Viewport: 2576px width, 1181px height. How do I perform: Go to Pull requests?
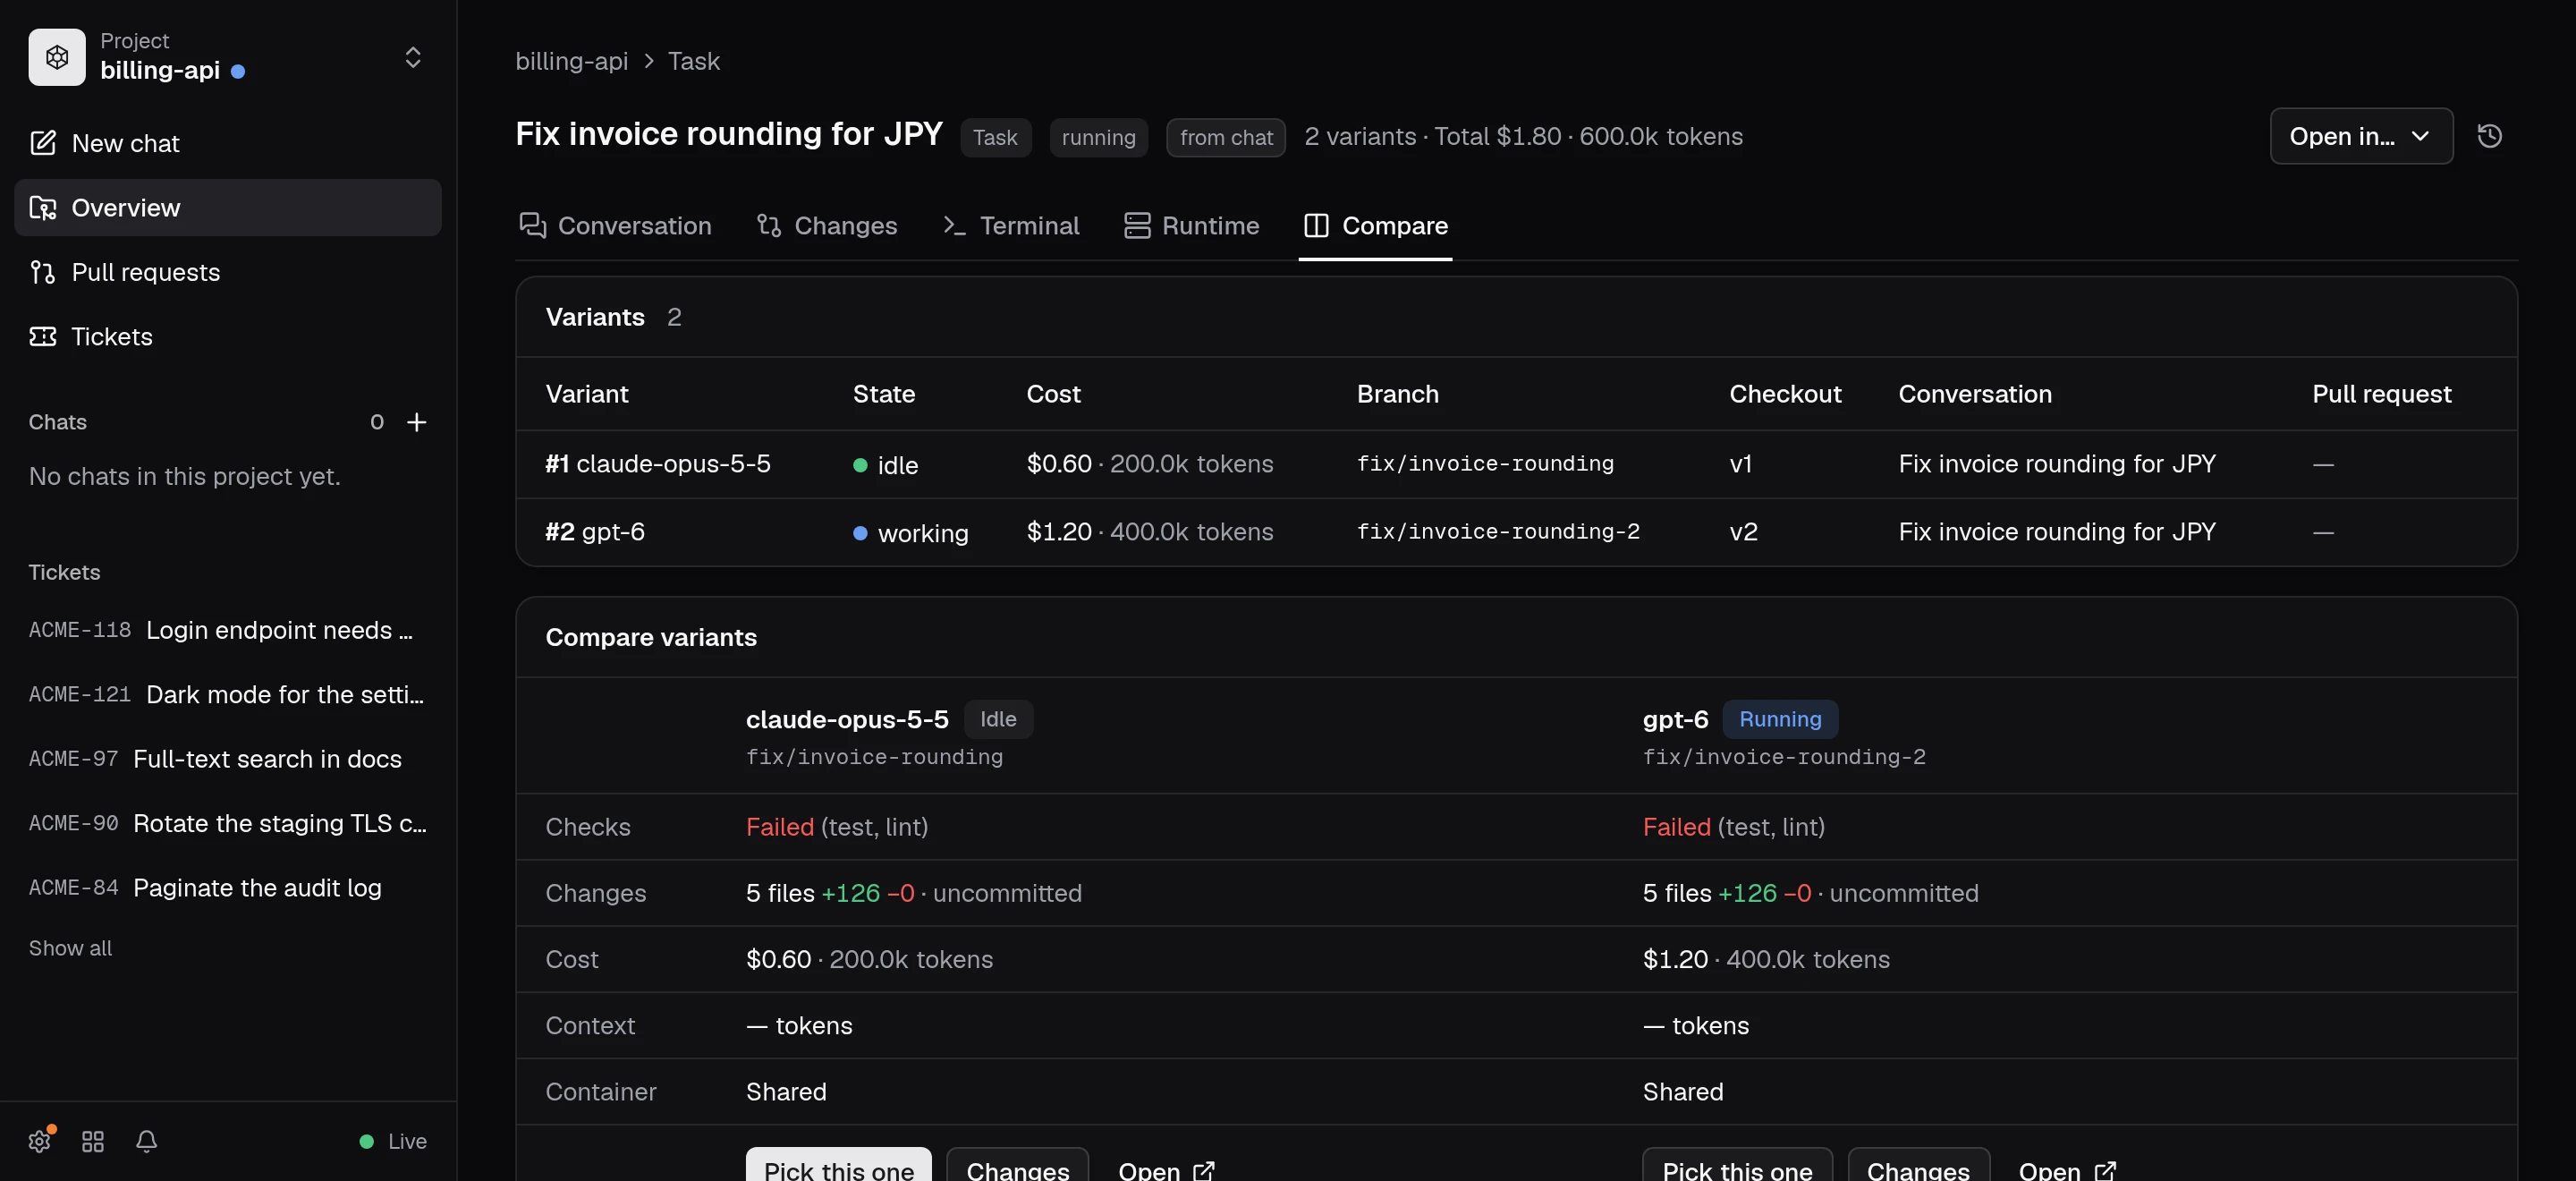pyautogui.click(x=228, y=272)
